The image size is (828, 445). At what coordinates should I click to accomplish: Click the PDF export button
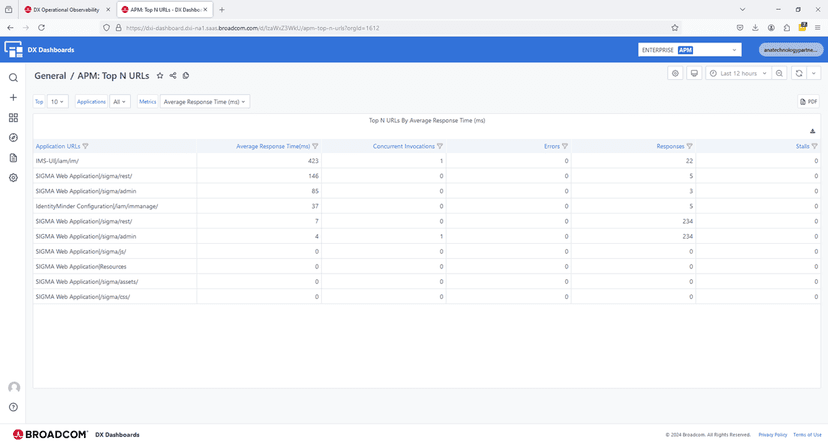click(x=809, y=102)
